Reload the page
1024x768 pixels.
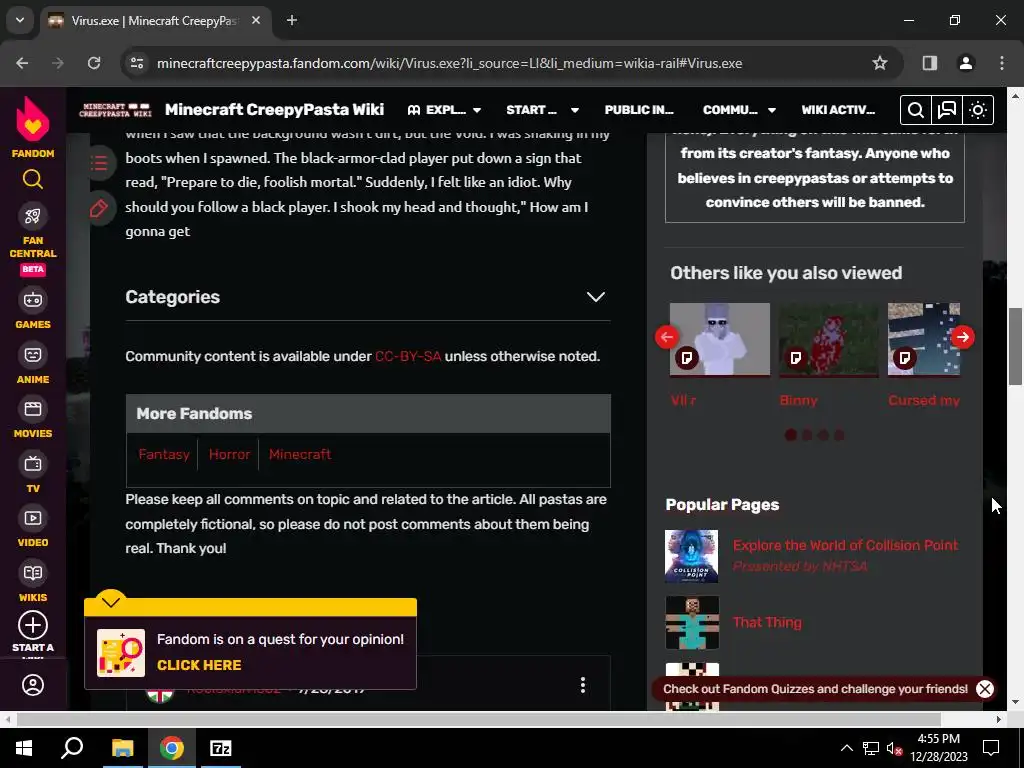94,63
